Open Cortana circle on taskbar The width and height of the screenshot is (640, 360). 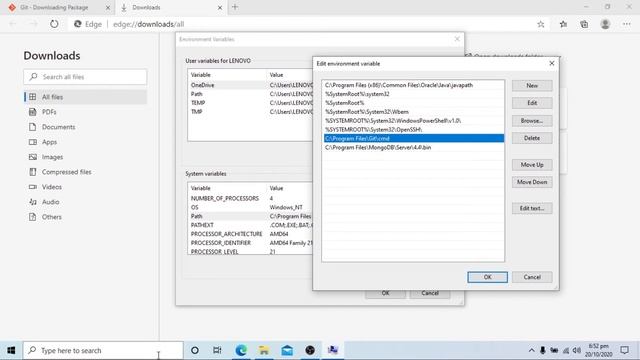click(x=195, y=350)
